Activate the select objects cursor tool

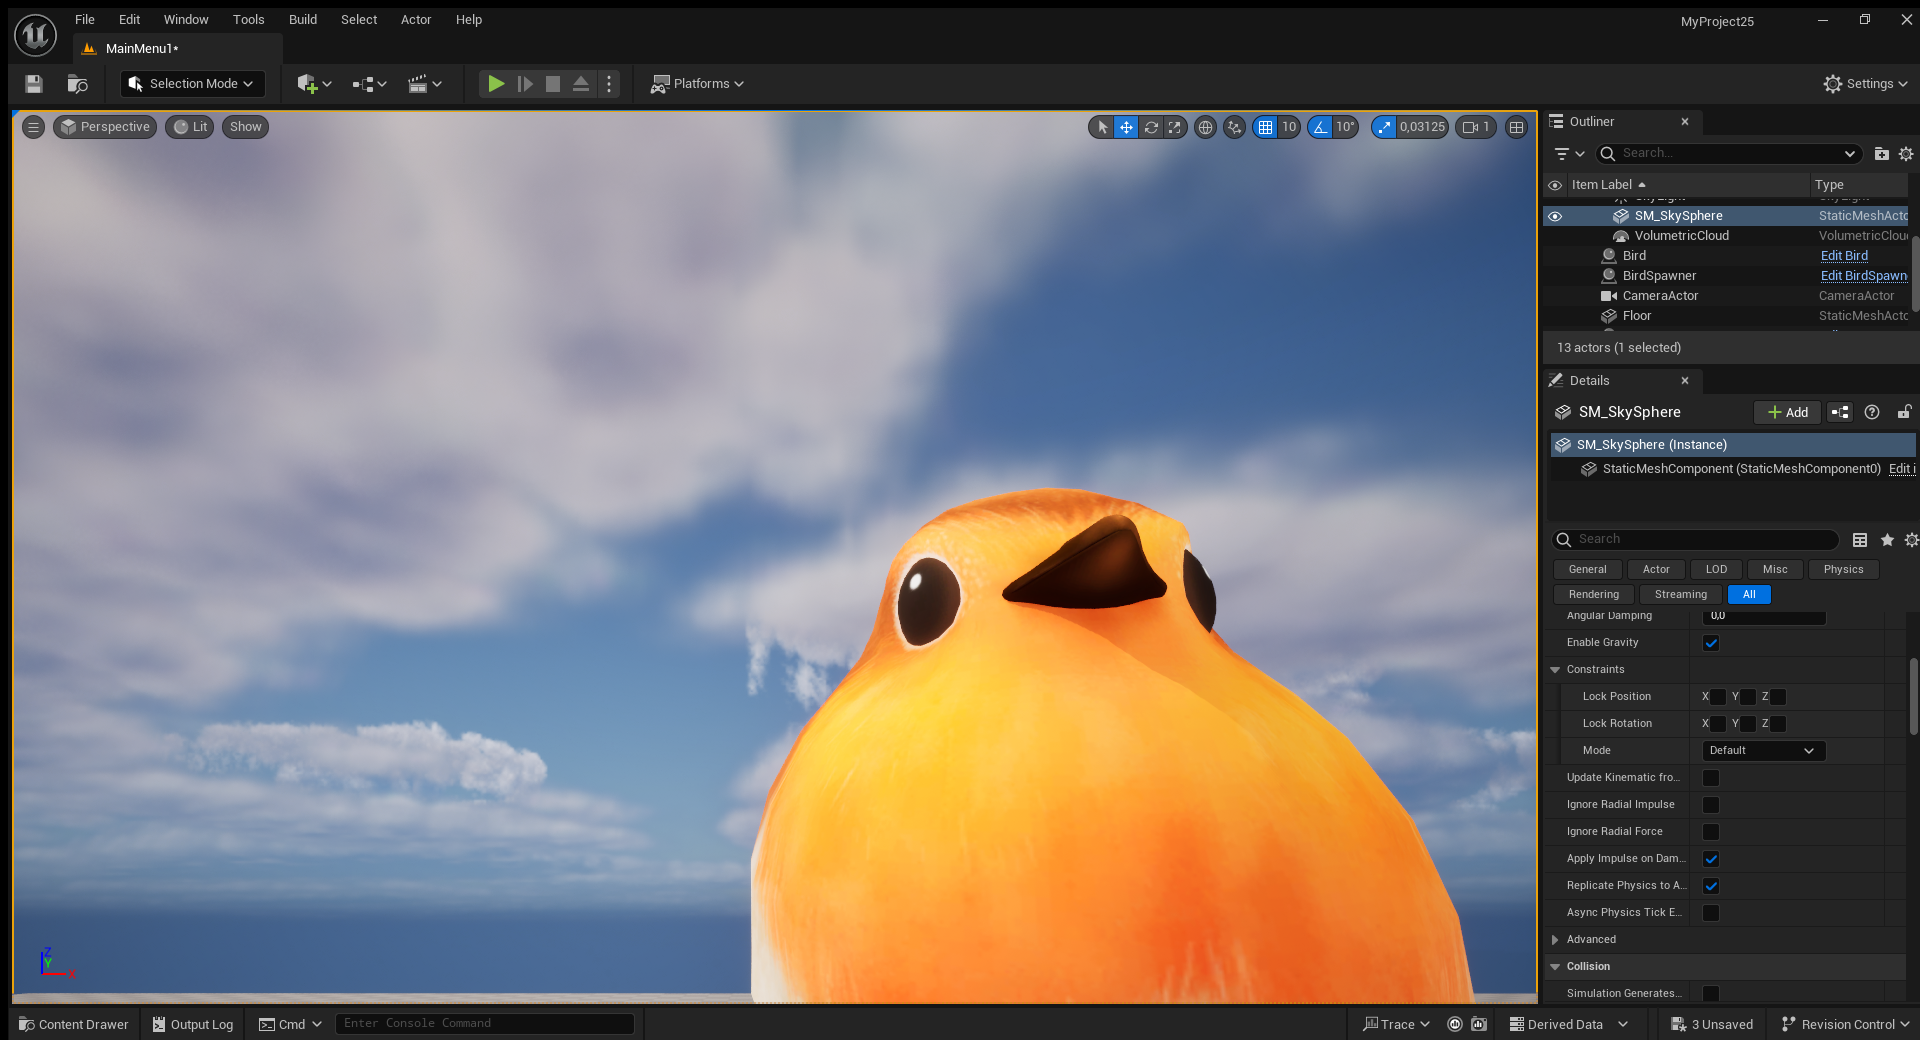(1102, 127)
